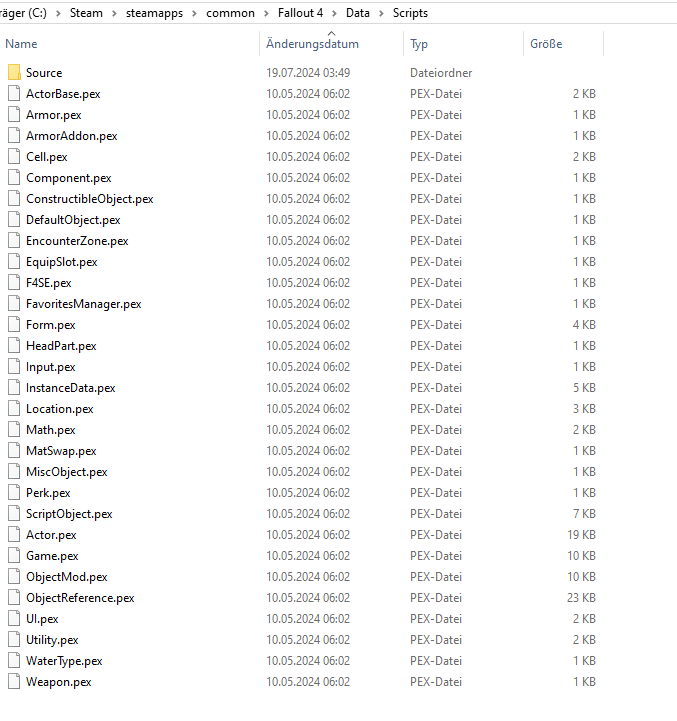The width and height of the screenshot is (677, 721).
Task: Select the Actor.pex file icon
Action: 14,535
